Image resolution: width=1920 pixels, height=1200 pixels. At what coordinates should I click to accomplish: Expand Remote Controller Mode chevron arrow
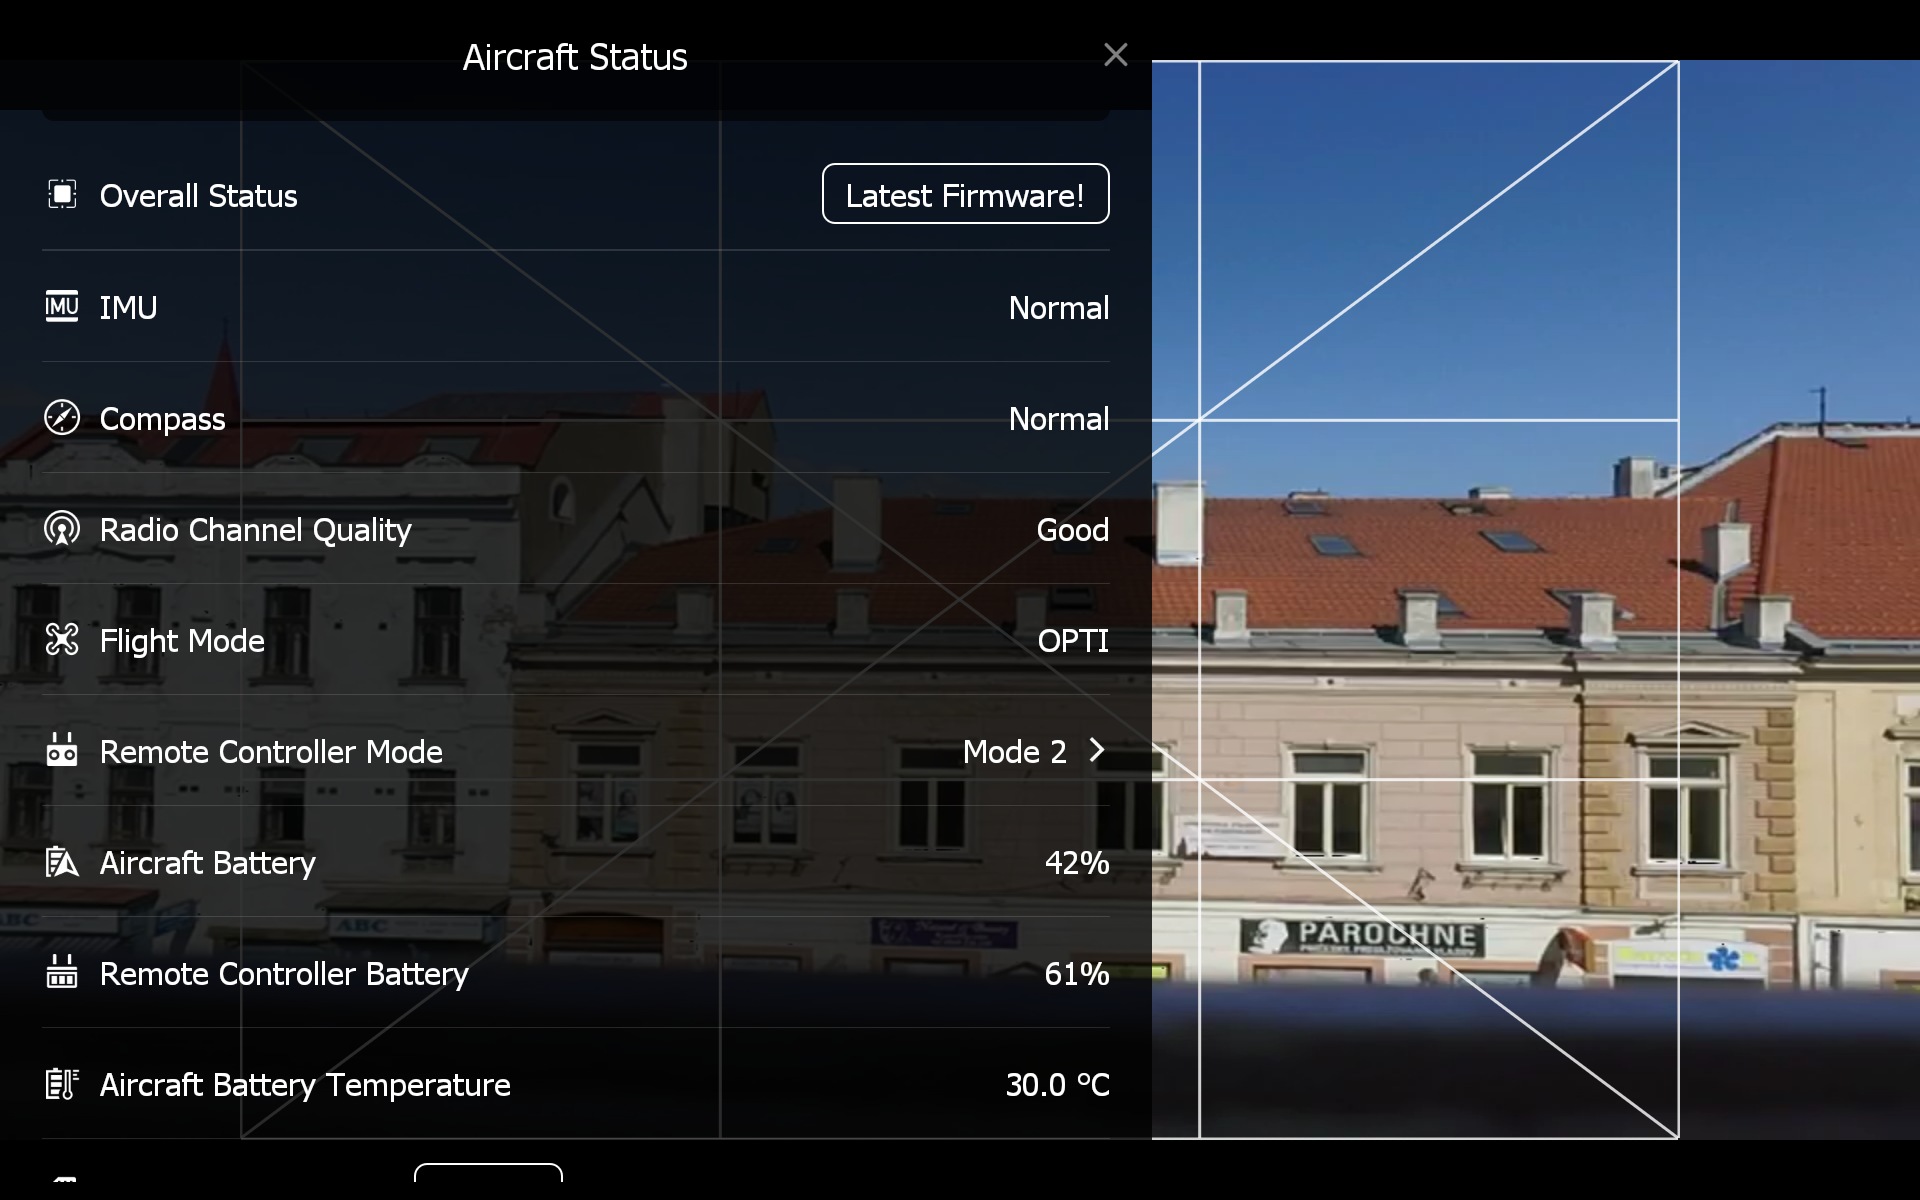click(x=1097, y=750)
